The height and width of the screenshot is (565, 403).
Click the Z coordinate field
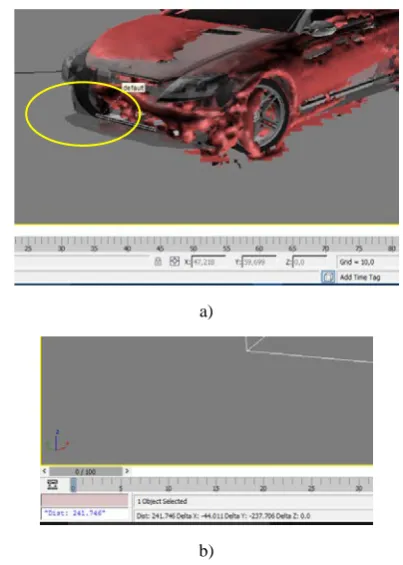tap(309, 262)
